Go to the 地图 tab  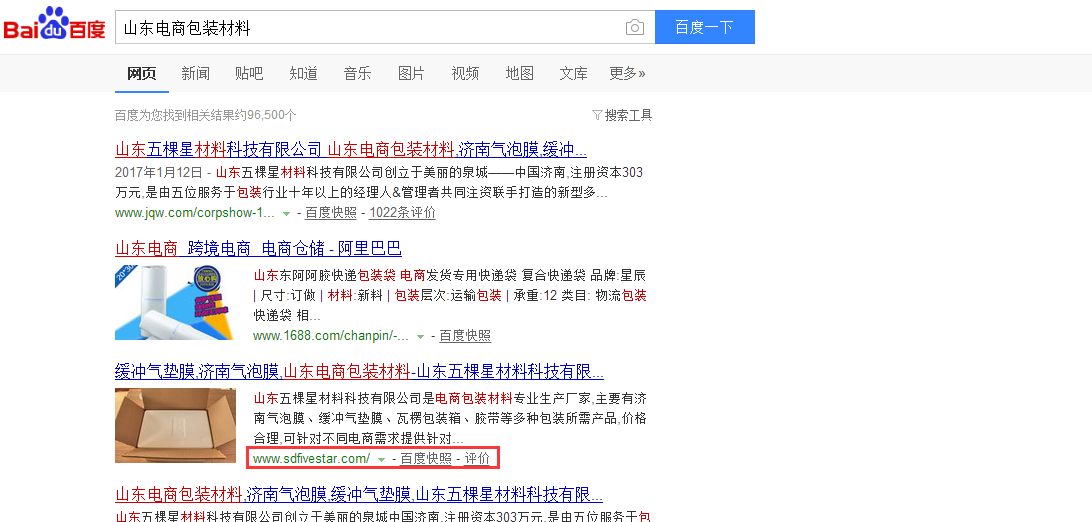click(519, 73)
